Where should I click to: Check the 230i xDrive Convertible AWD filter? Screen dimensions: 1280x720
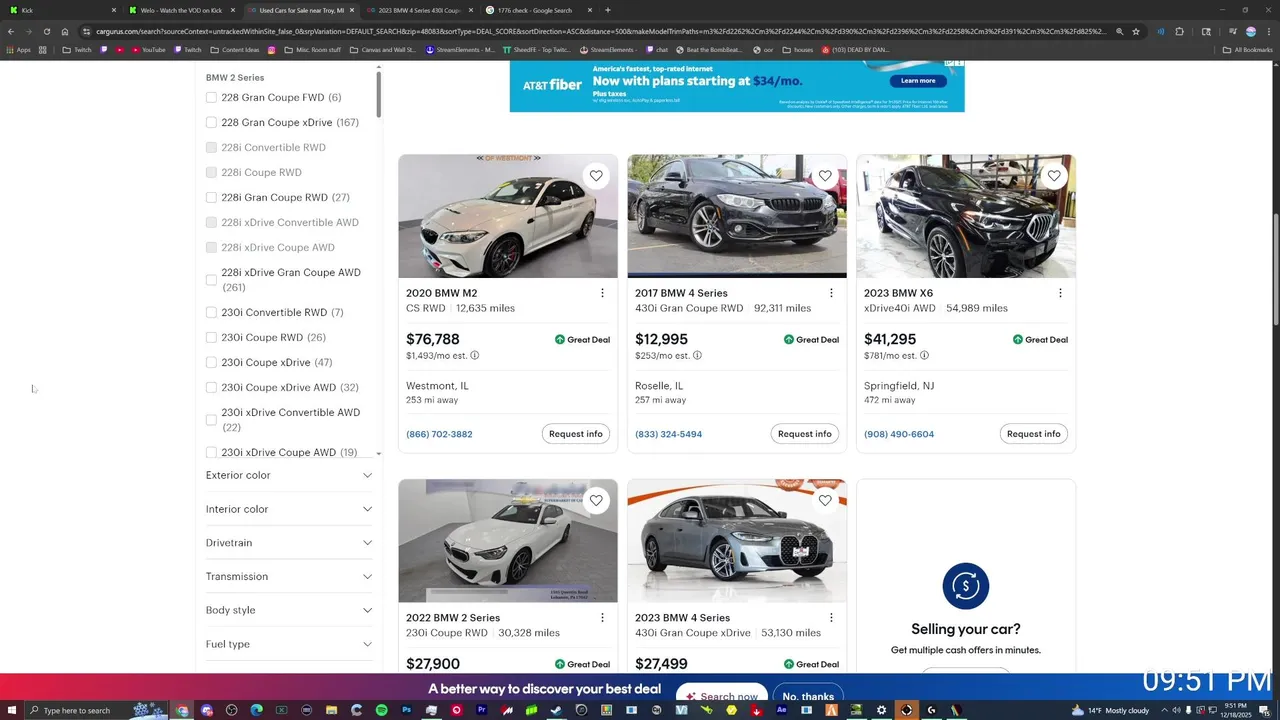click(211, 420)
